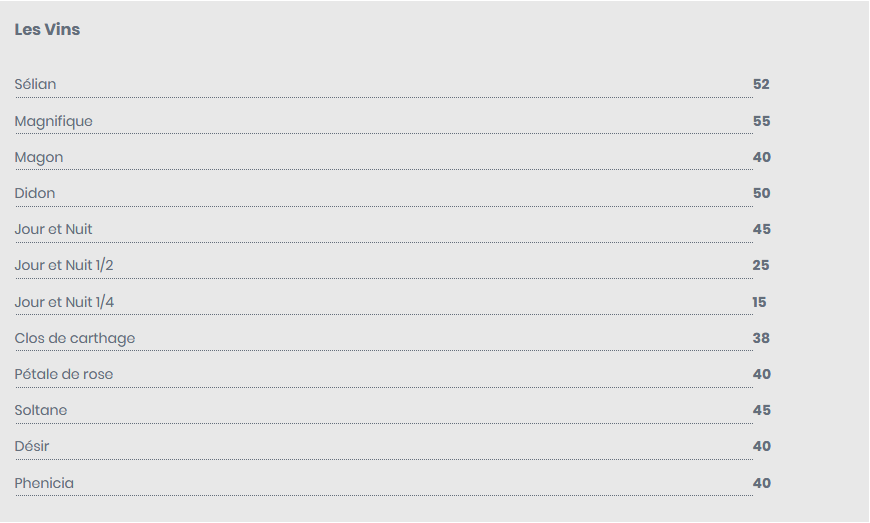Click the Clos de carthage item
Screen dimensions: 870x523
(75, 338)
